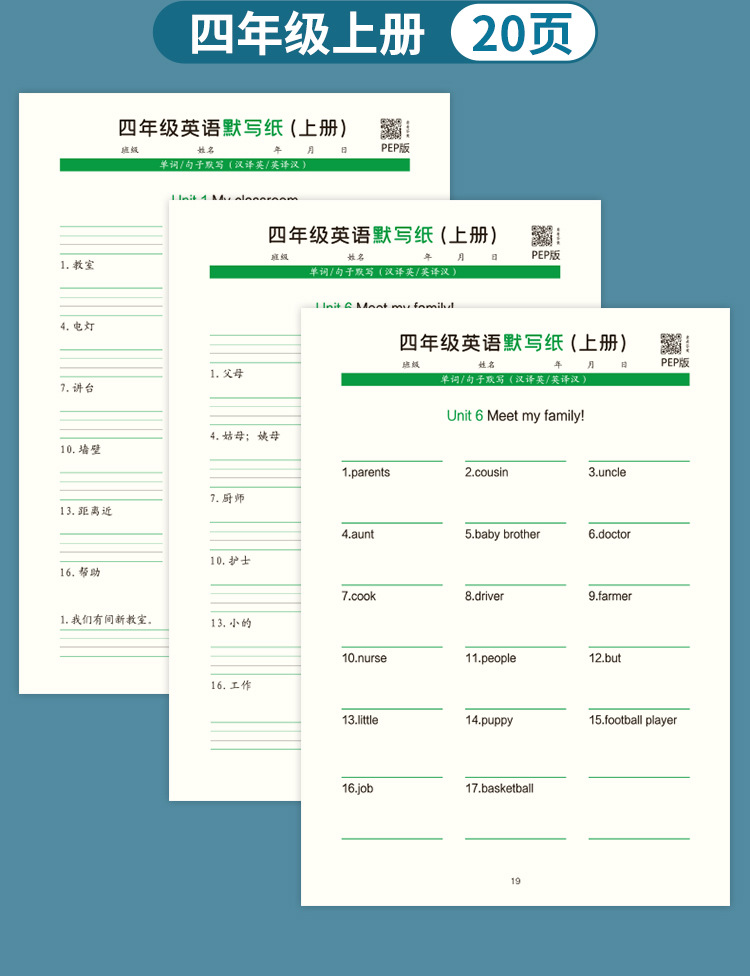This screenshot has height=976, width=750.
Task: Select the item 7.讲台
Action: [x=77, y=388]
